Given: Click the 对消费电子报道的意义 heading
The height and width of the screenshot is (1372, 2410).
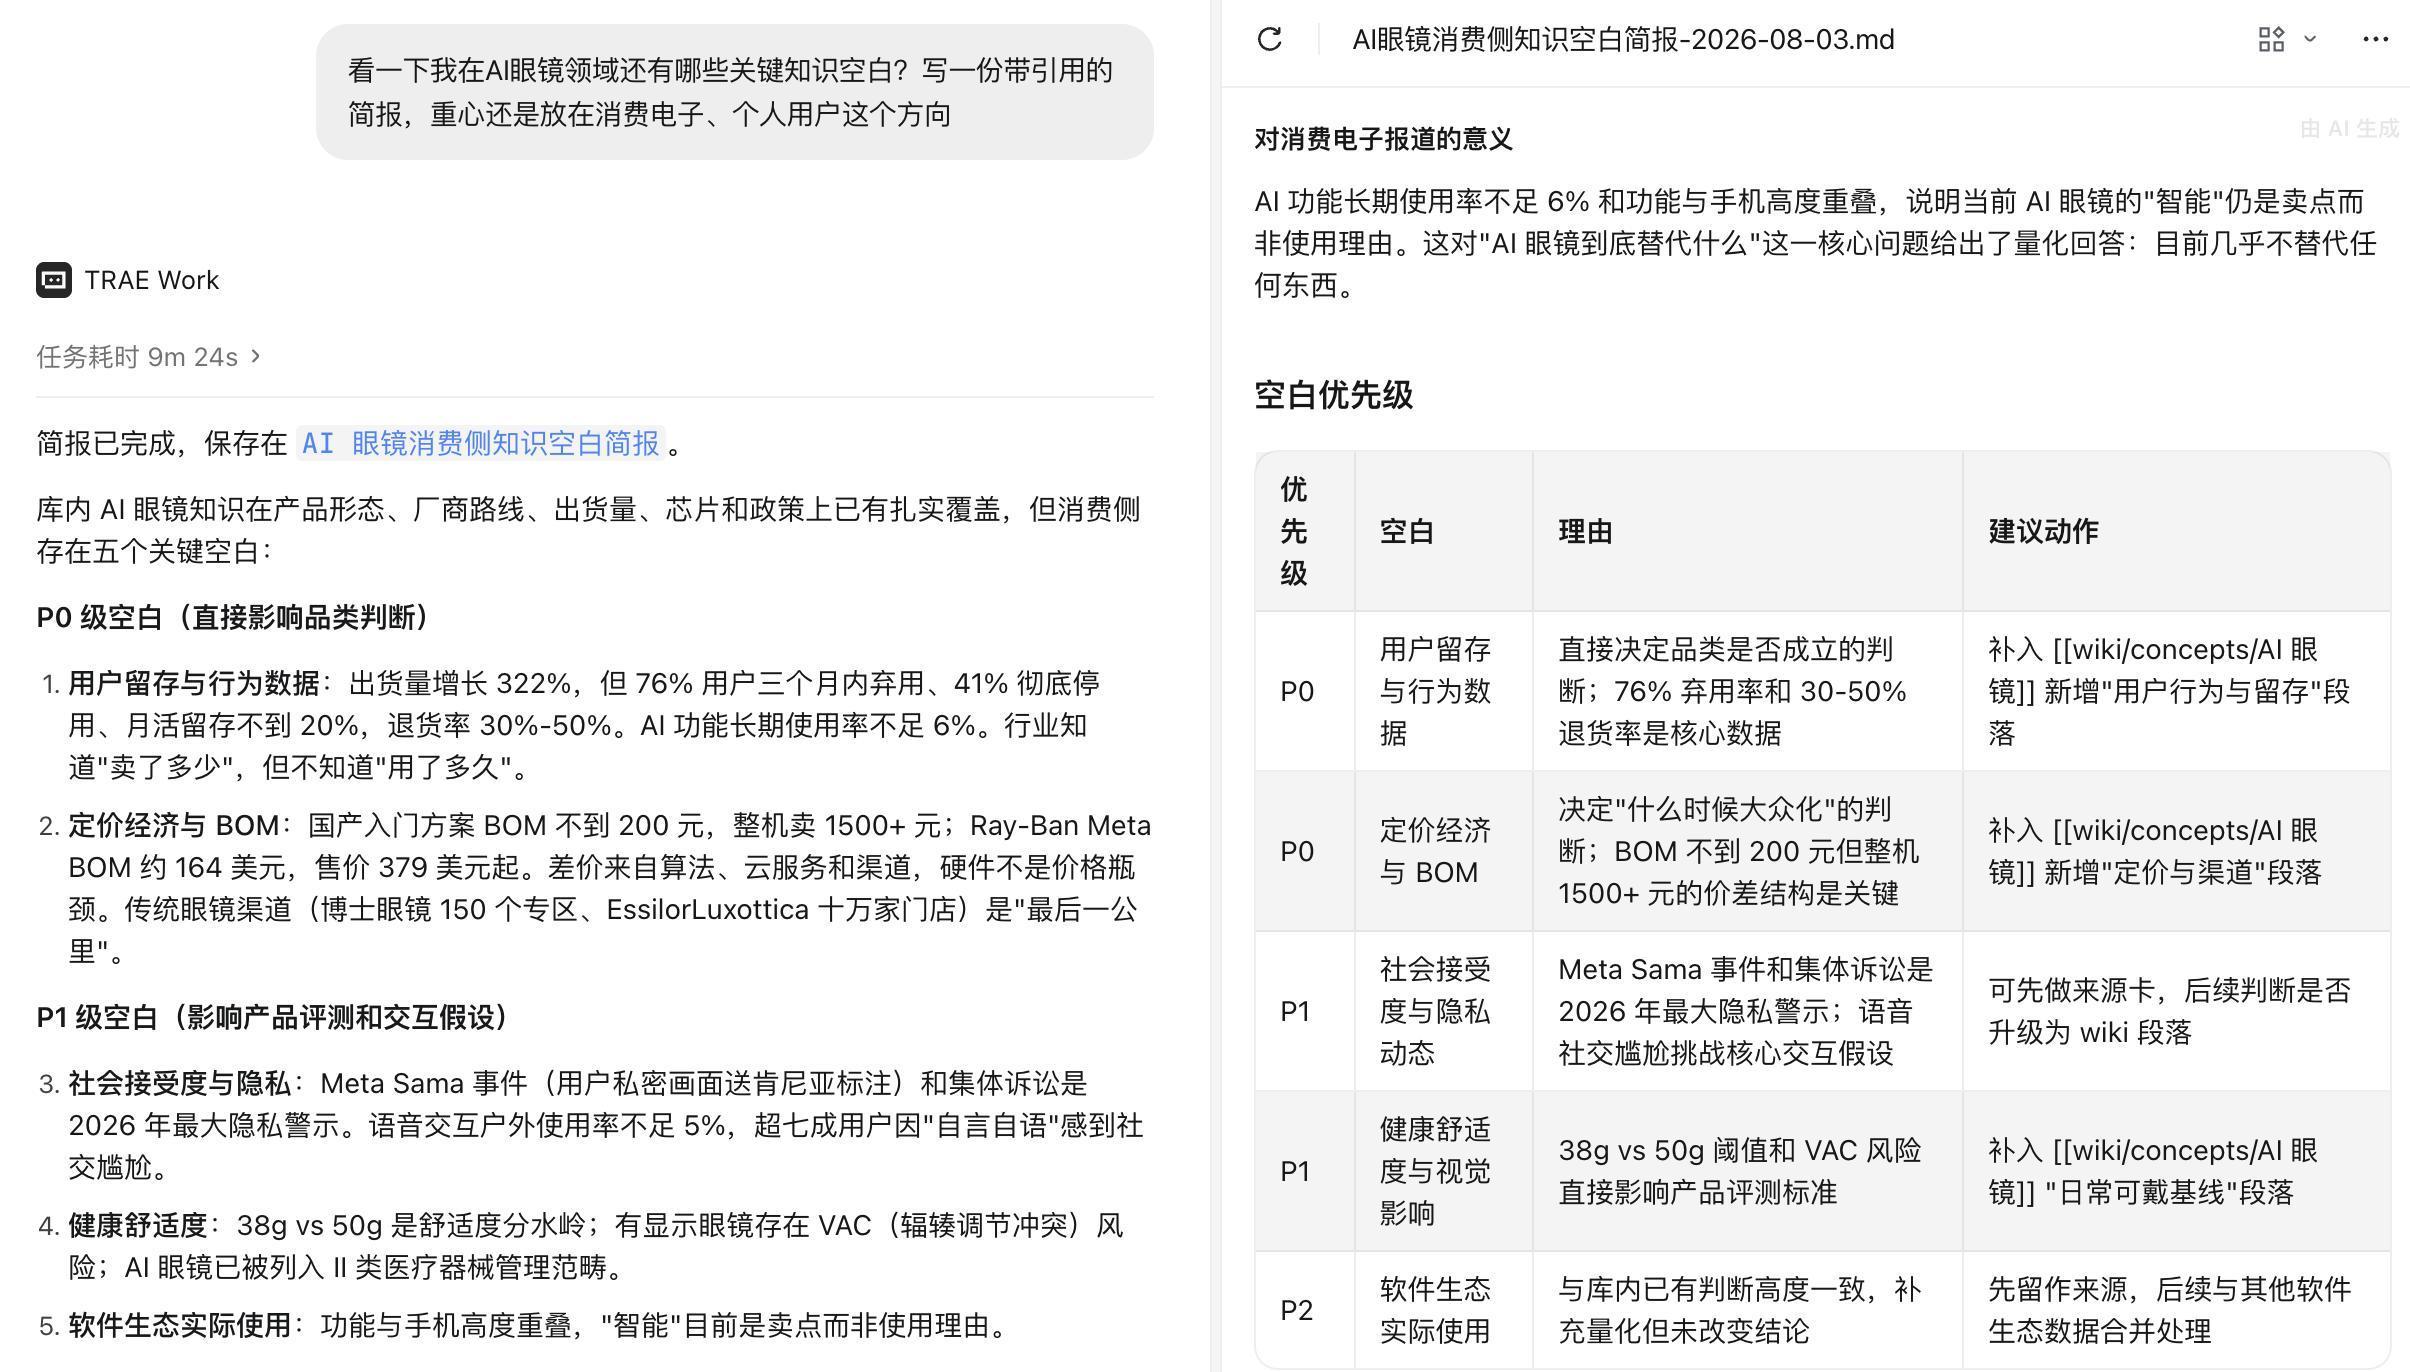Looking at the screenshot, I should [1383, 139].
